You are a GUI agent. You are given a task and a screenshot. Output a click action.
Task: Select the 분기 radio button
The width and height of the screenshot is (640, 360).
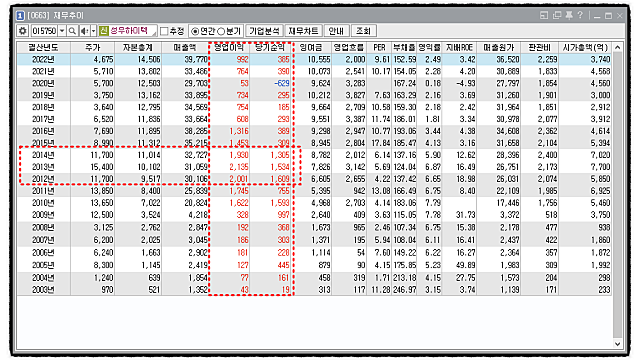pos(222,31)
